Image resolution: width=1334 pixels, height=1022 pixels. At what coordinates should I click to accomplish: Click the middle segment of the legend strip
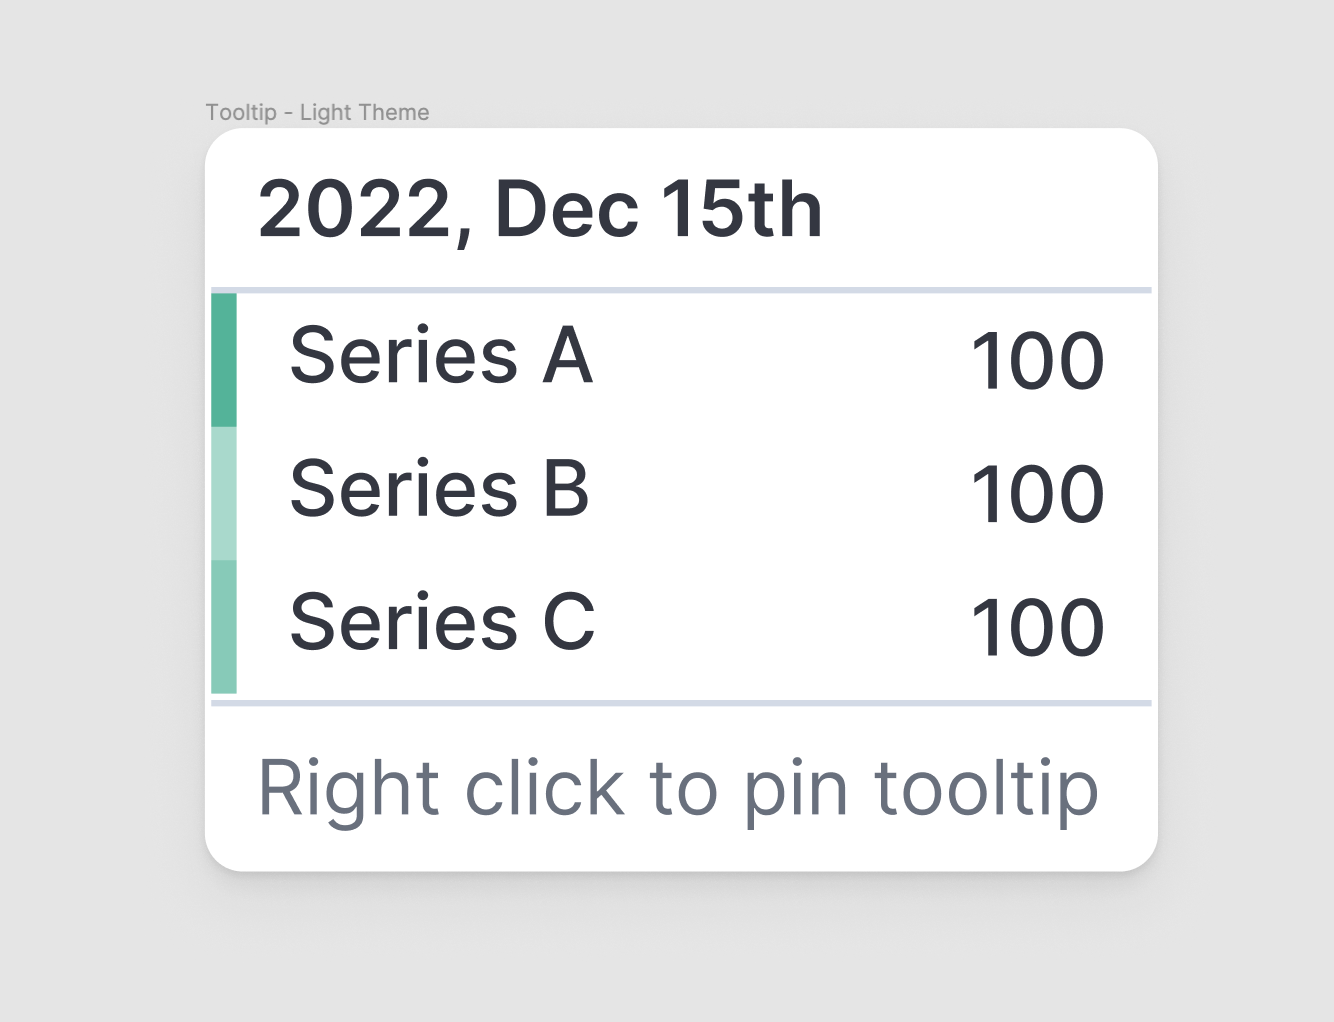pos(224,495)
